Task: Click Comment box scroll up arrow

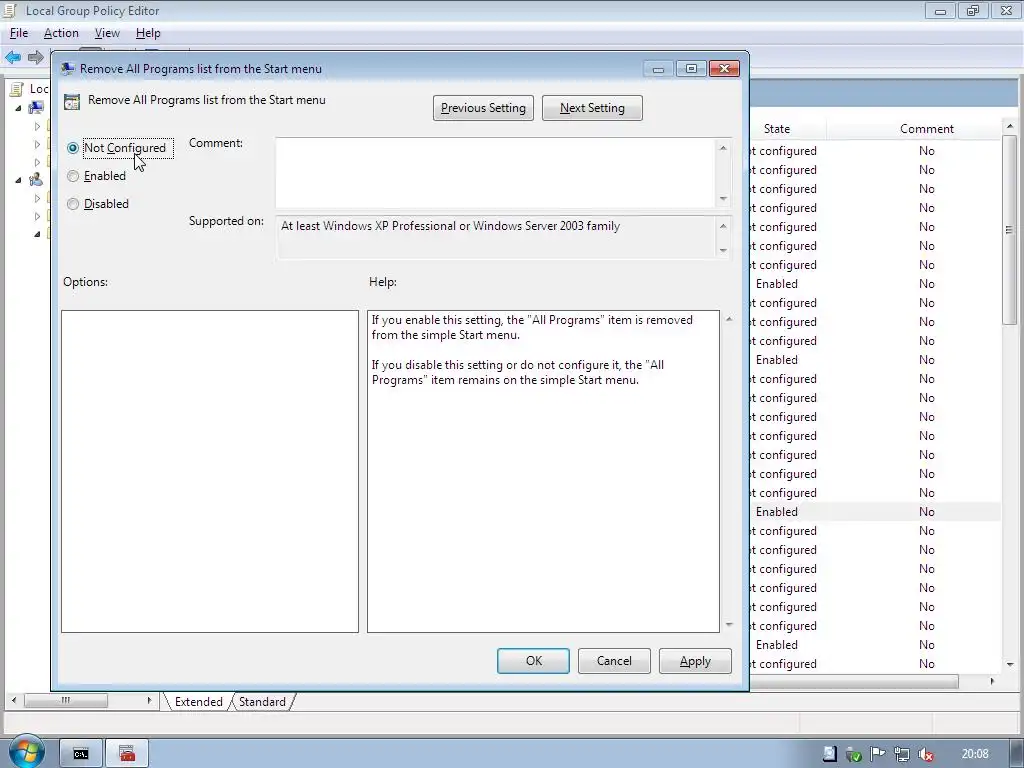Action: pos(723,148)
